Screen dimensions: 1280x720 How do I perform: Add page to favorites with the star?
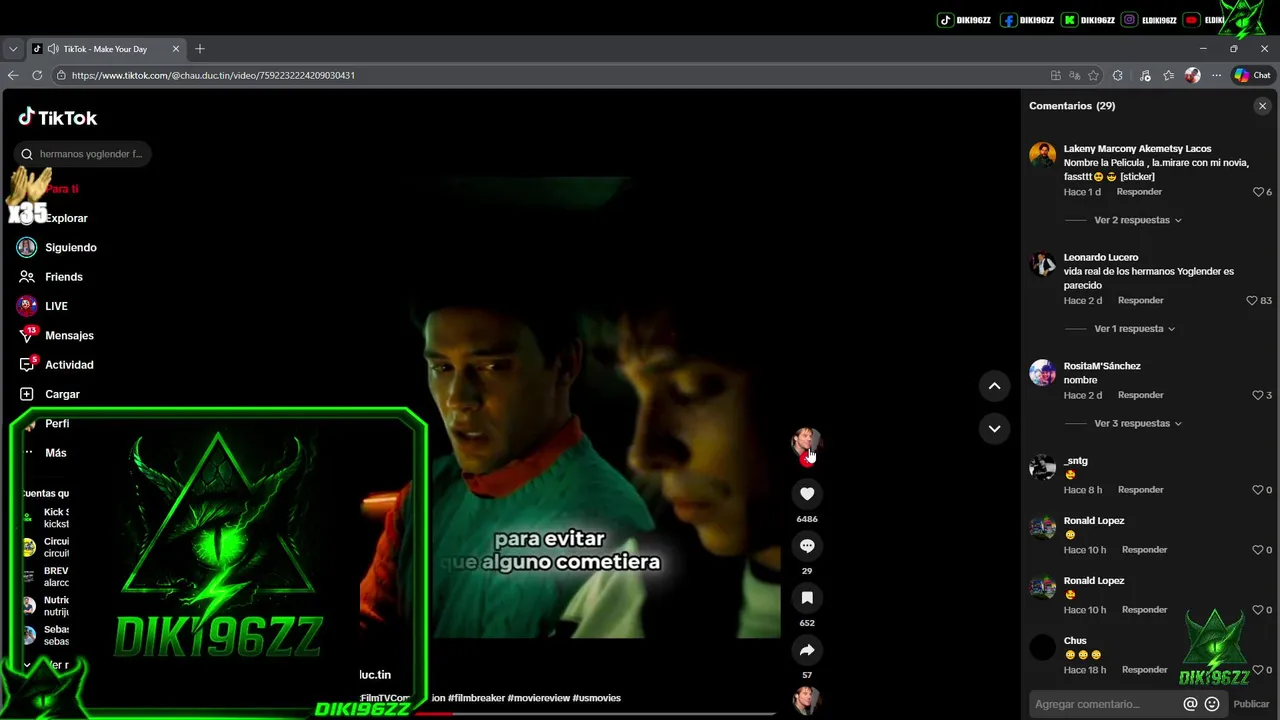tap(1093, 75)
